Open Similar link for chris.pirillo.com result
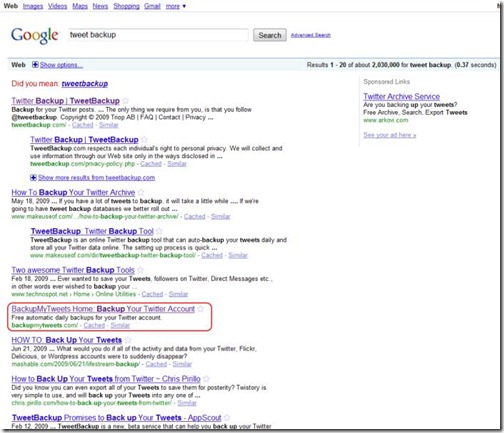This screenshot has width=504, height=433. point(187,403)
